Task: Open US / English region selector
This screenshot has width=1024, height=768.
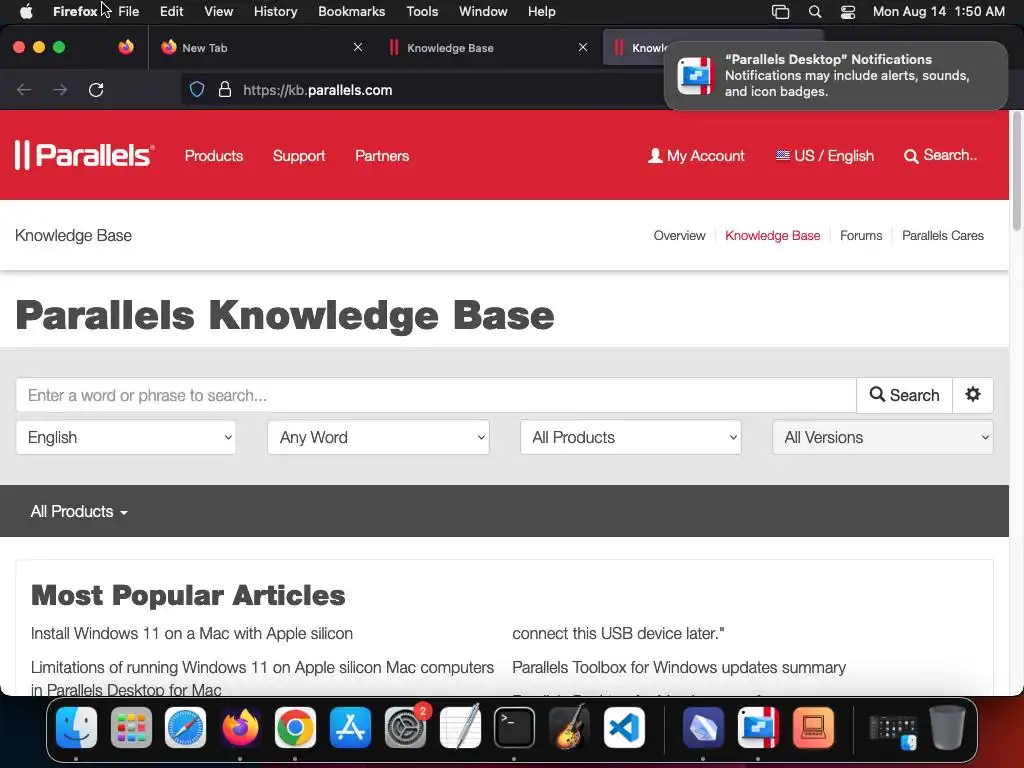Action: click(x=825, y=155)
